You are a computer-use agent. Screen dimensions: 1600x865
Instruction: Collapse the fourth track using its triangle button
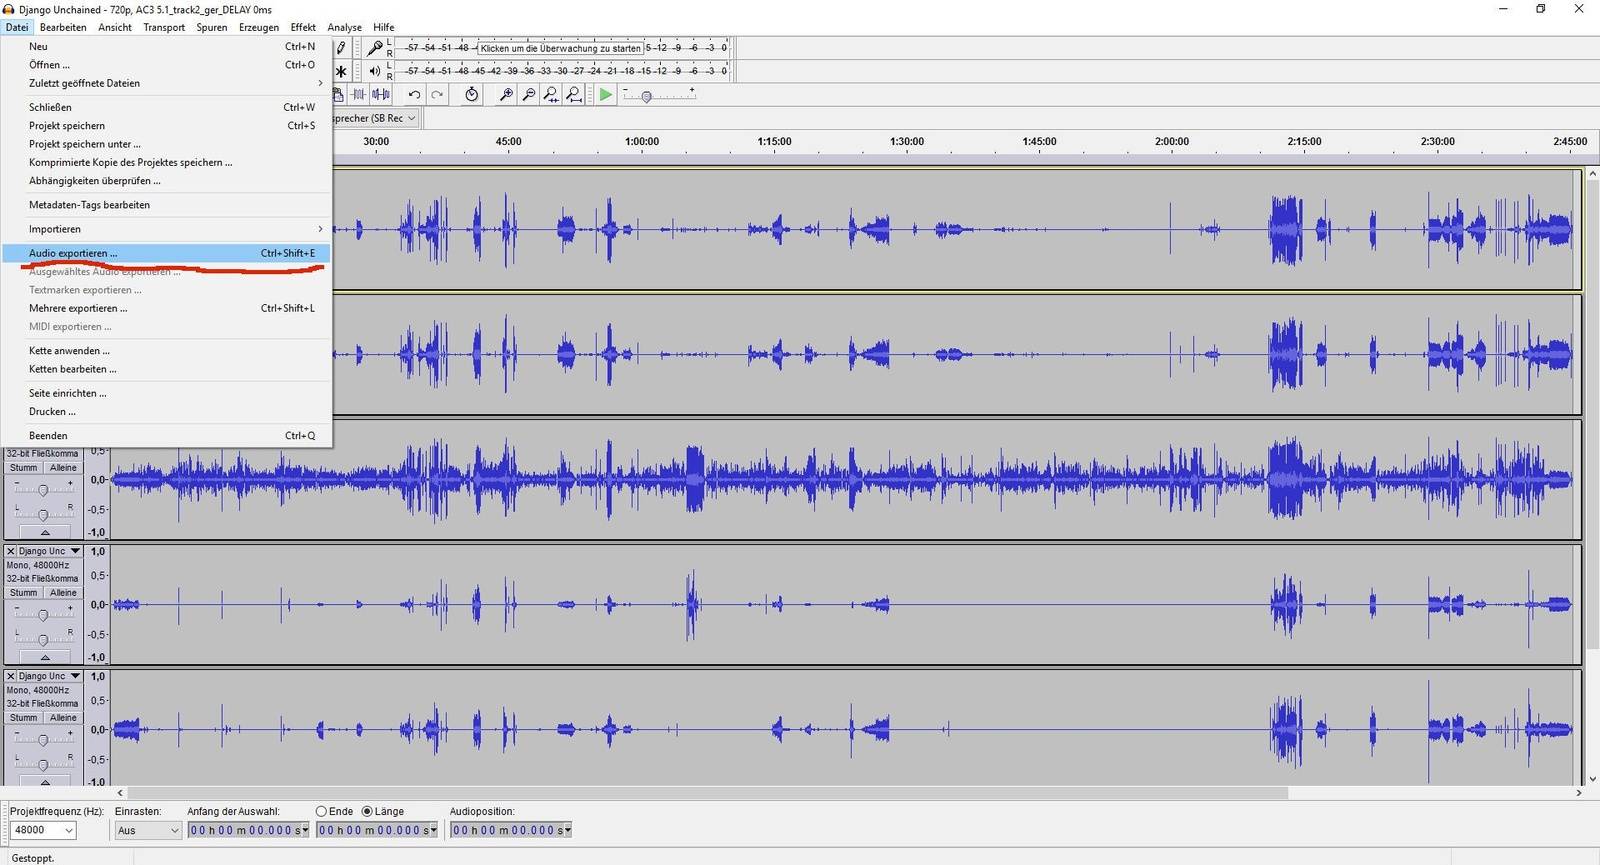tap(44, 657)
